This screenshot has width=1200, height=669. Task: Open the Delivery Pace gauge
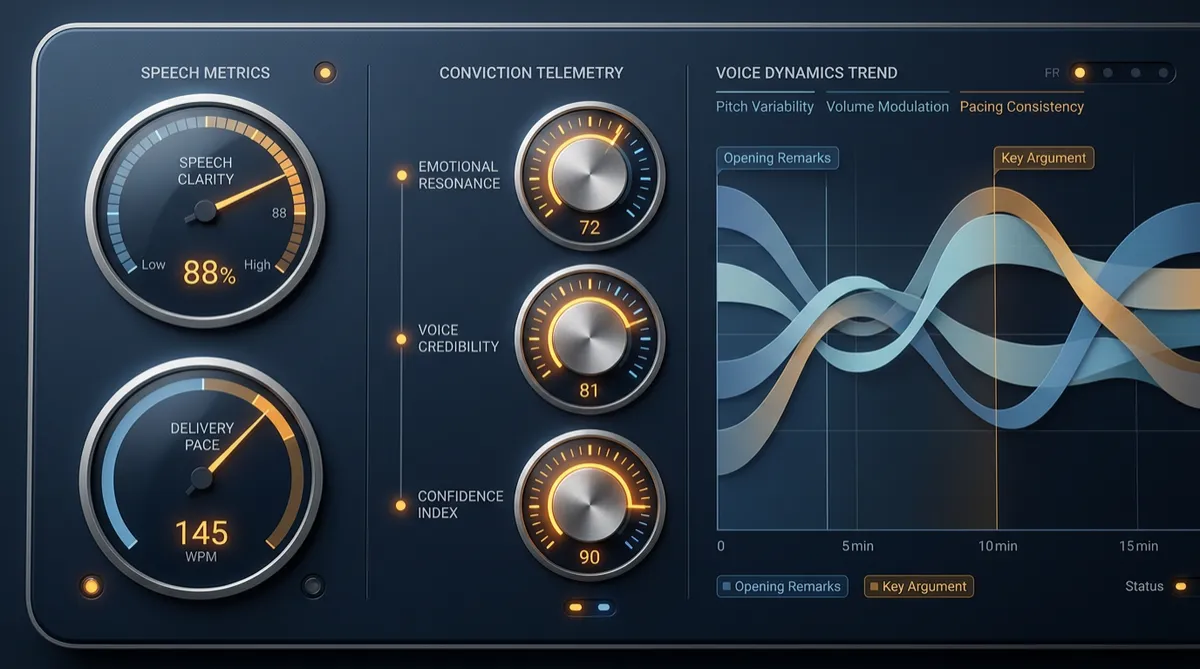(x=201, y=478)
